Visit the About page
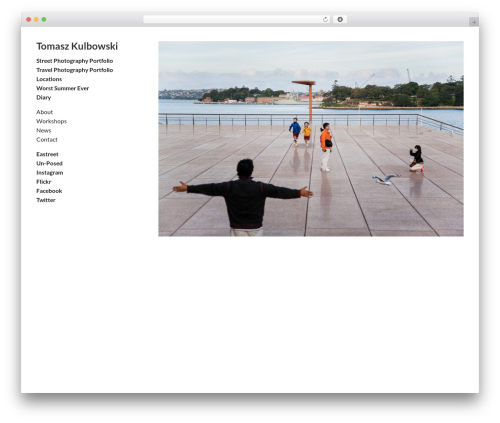 [45, 112]
